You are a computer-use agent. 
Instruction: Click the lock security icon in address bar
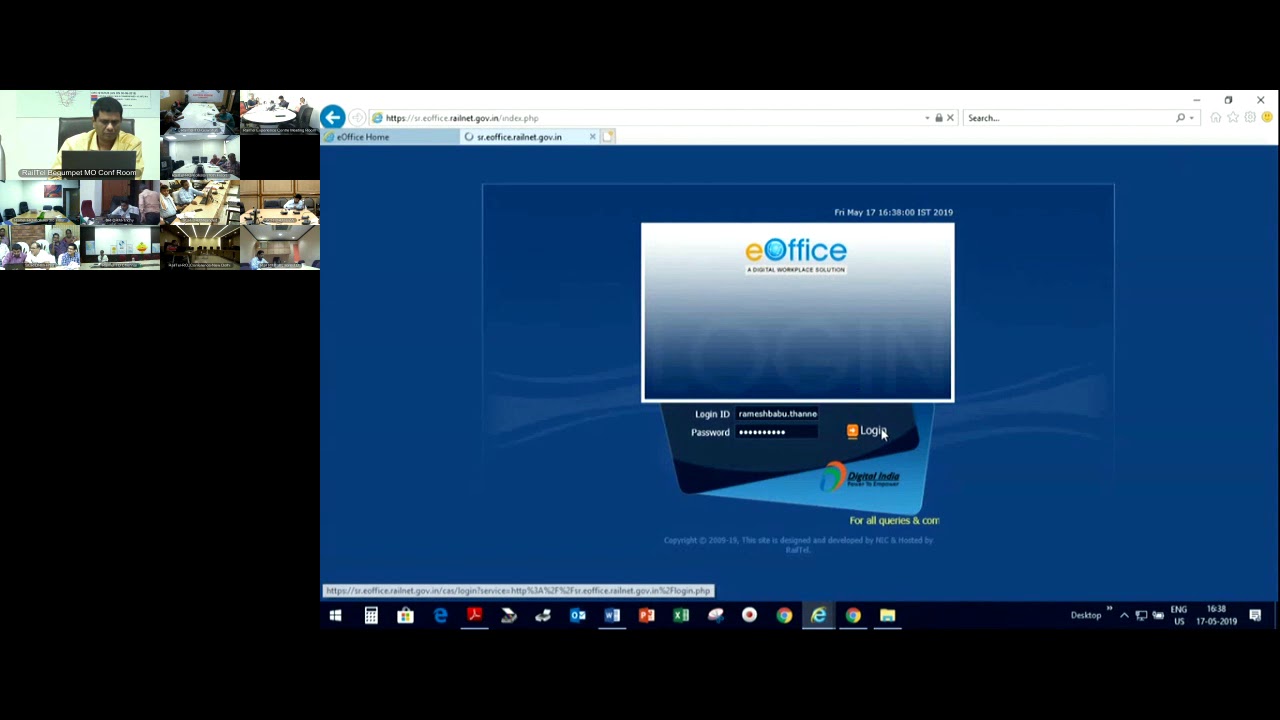938,118
